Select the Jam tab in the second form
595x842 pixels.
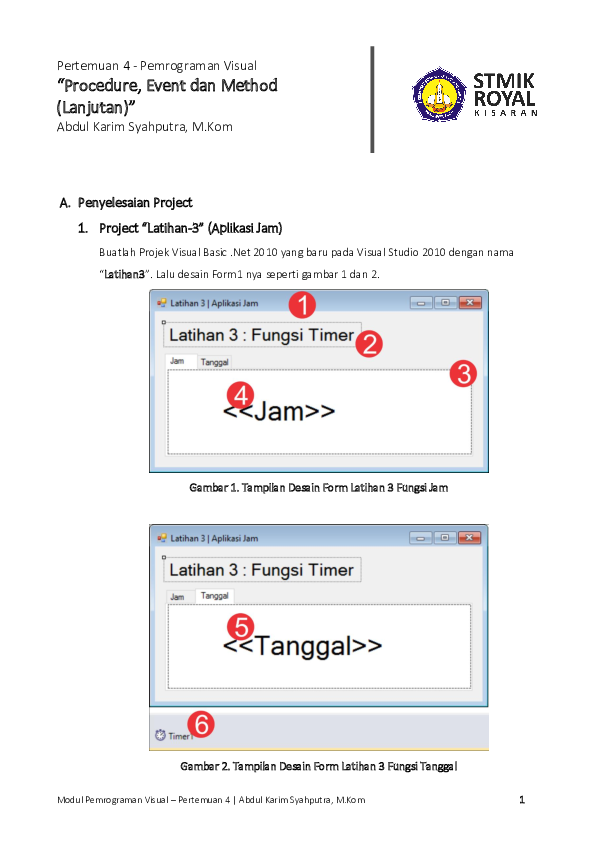pyautogui.click(x=178, y=597)
